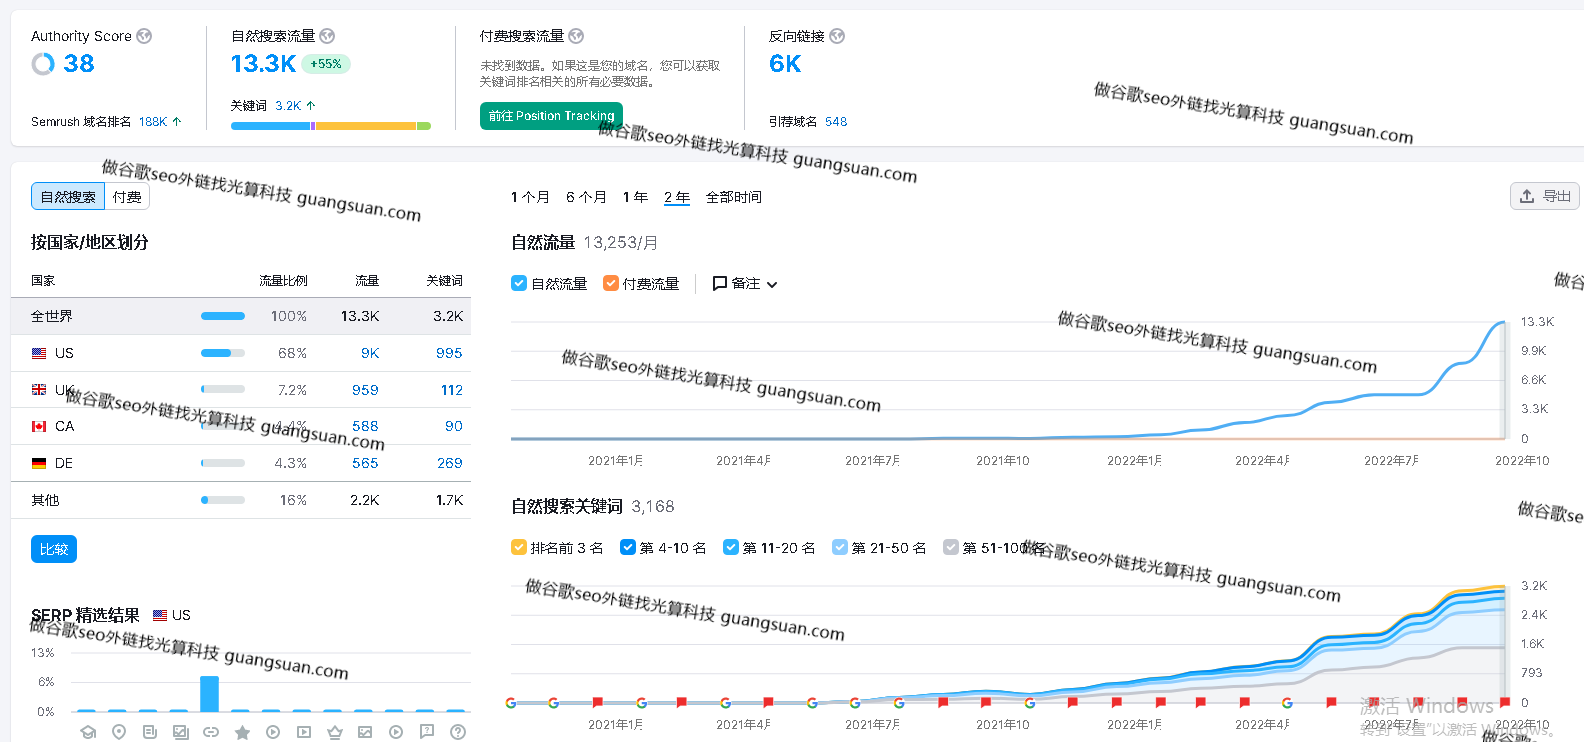Screen dimensions: 1584x742
Task: Click the globe icon beside Authority Score
Action: coord(144,36)
